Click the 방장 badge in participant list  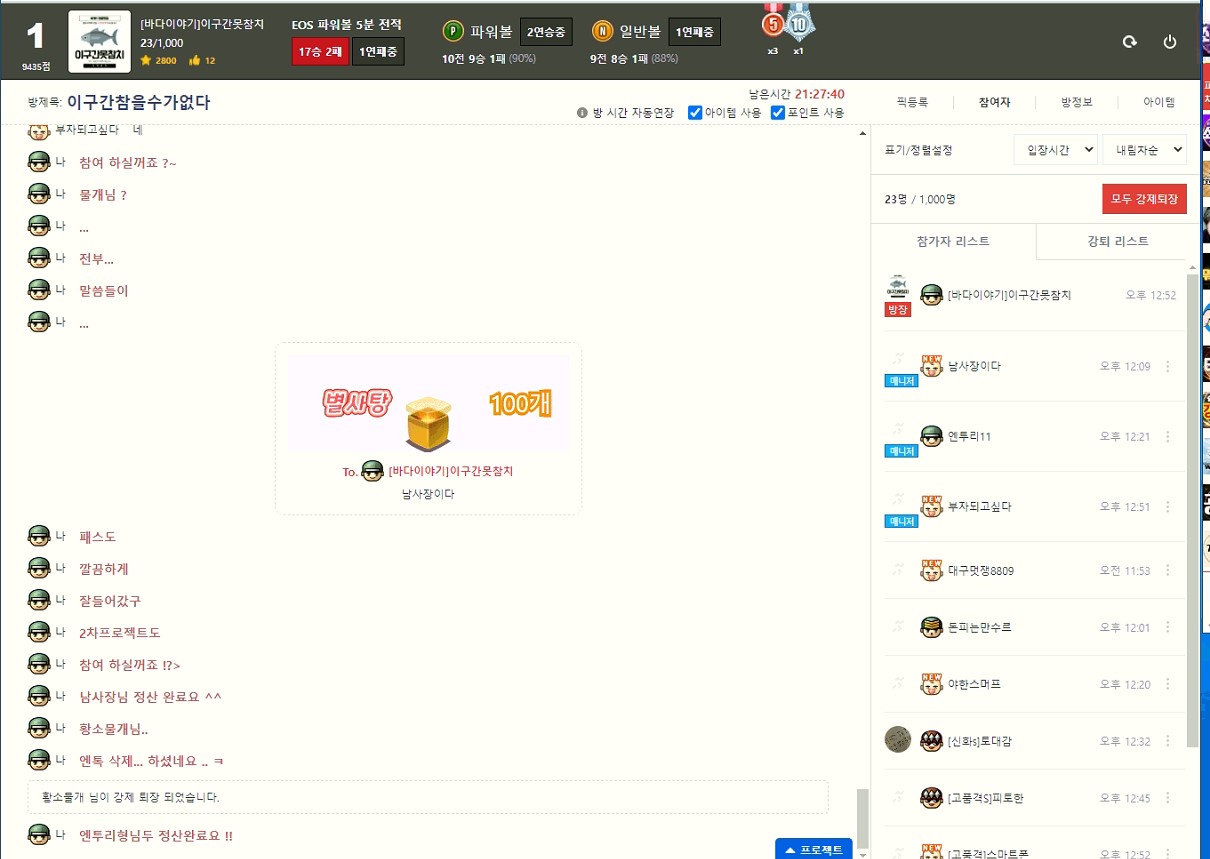click(x=898, y=310)
